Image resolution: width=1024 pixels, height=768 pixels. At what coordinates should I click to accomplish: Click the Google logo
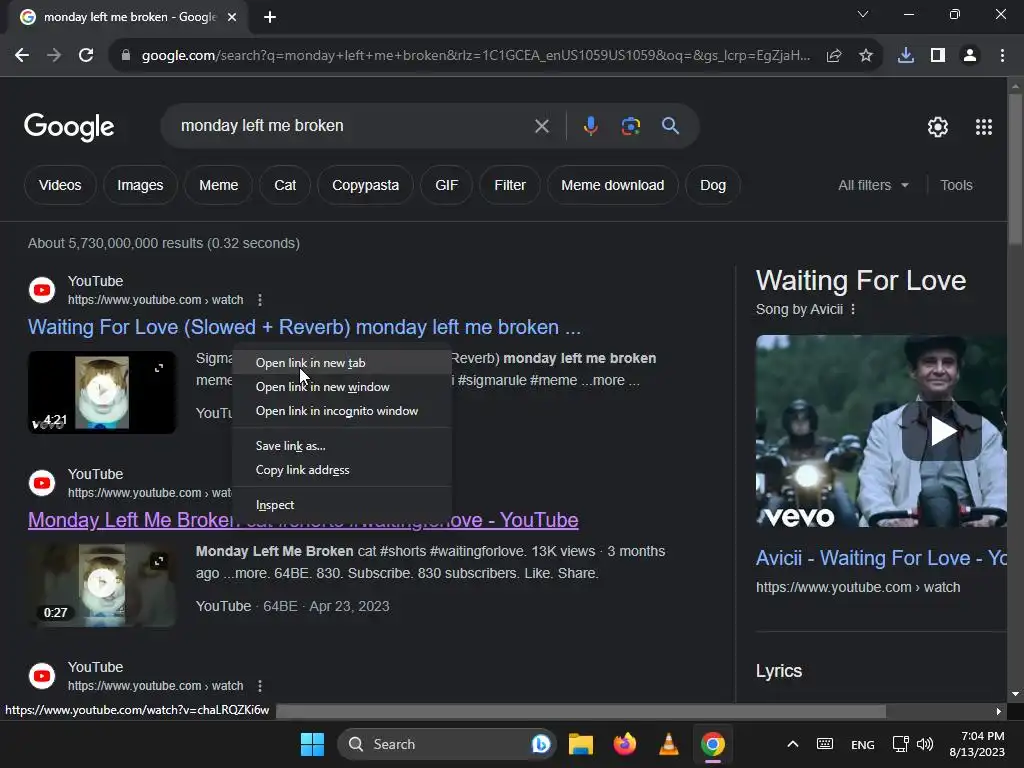click(x=69, y=127)
